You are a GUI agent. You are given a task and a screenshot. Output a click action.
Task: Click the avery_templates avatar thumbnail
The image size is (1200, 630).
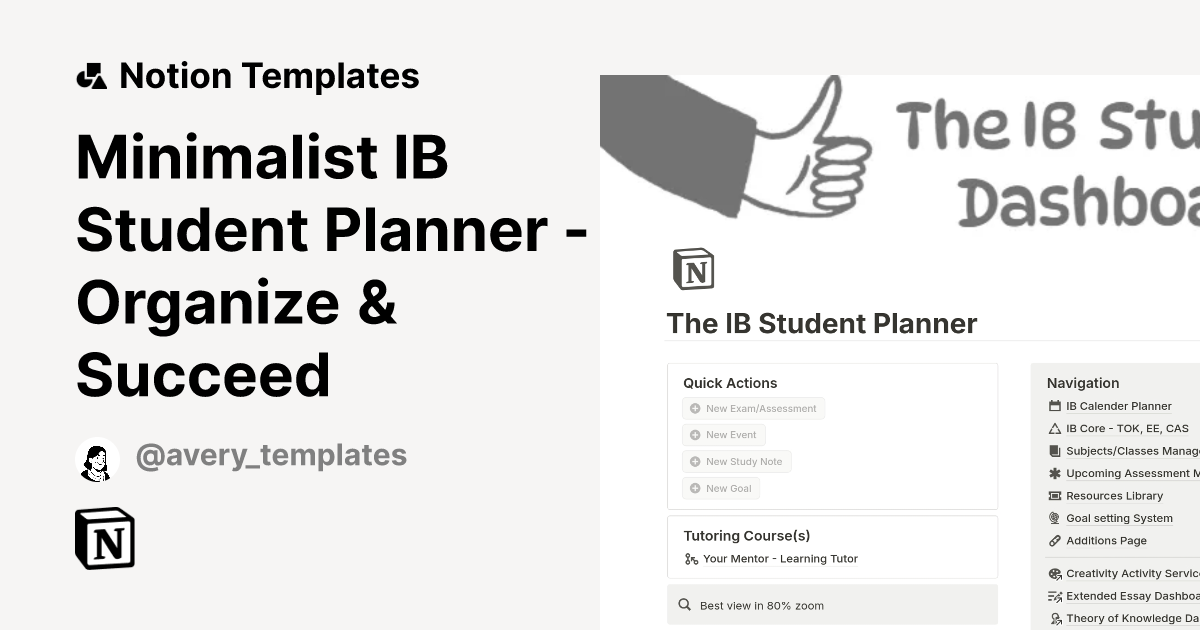[x=97, y=458]
